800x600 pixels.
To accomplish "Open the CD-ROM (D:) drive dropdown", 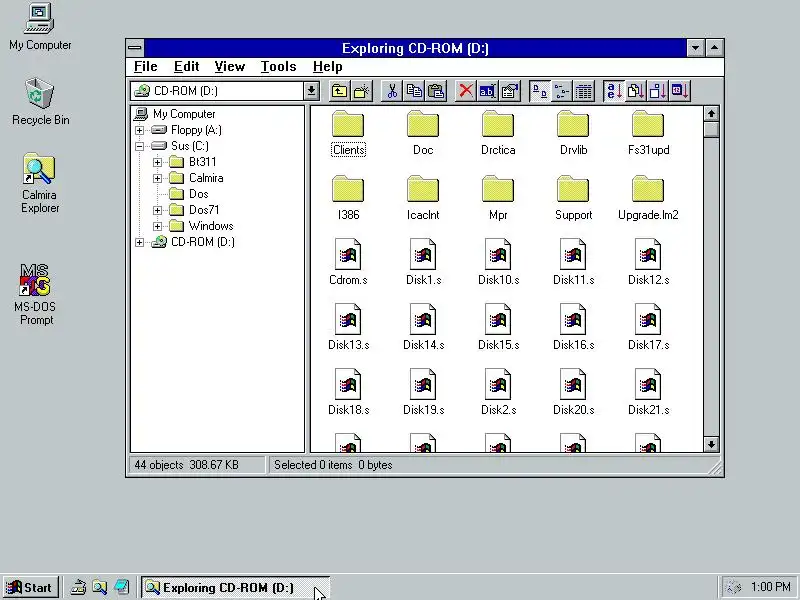I will (x=311, y=91).
